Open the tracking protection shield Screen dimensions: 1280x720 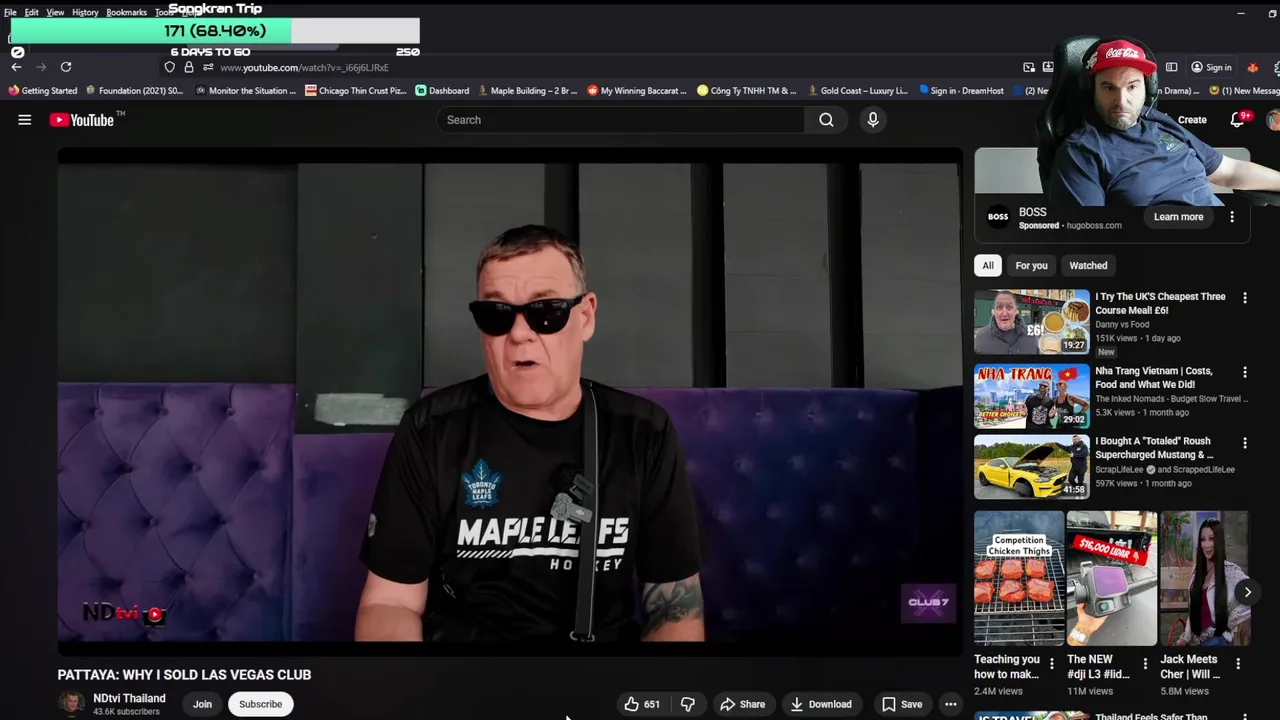[x=169, y=67]
